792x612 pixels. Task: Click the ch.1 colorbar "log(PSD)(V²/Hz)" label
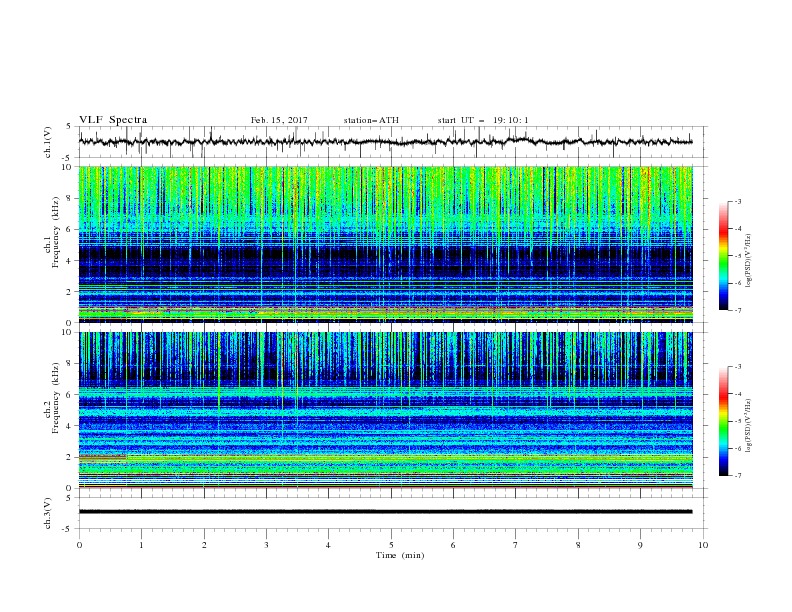click(750, 261)
